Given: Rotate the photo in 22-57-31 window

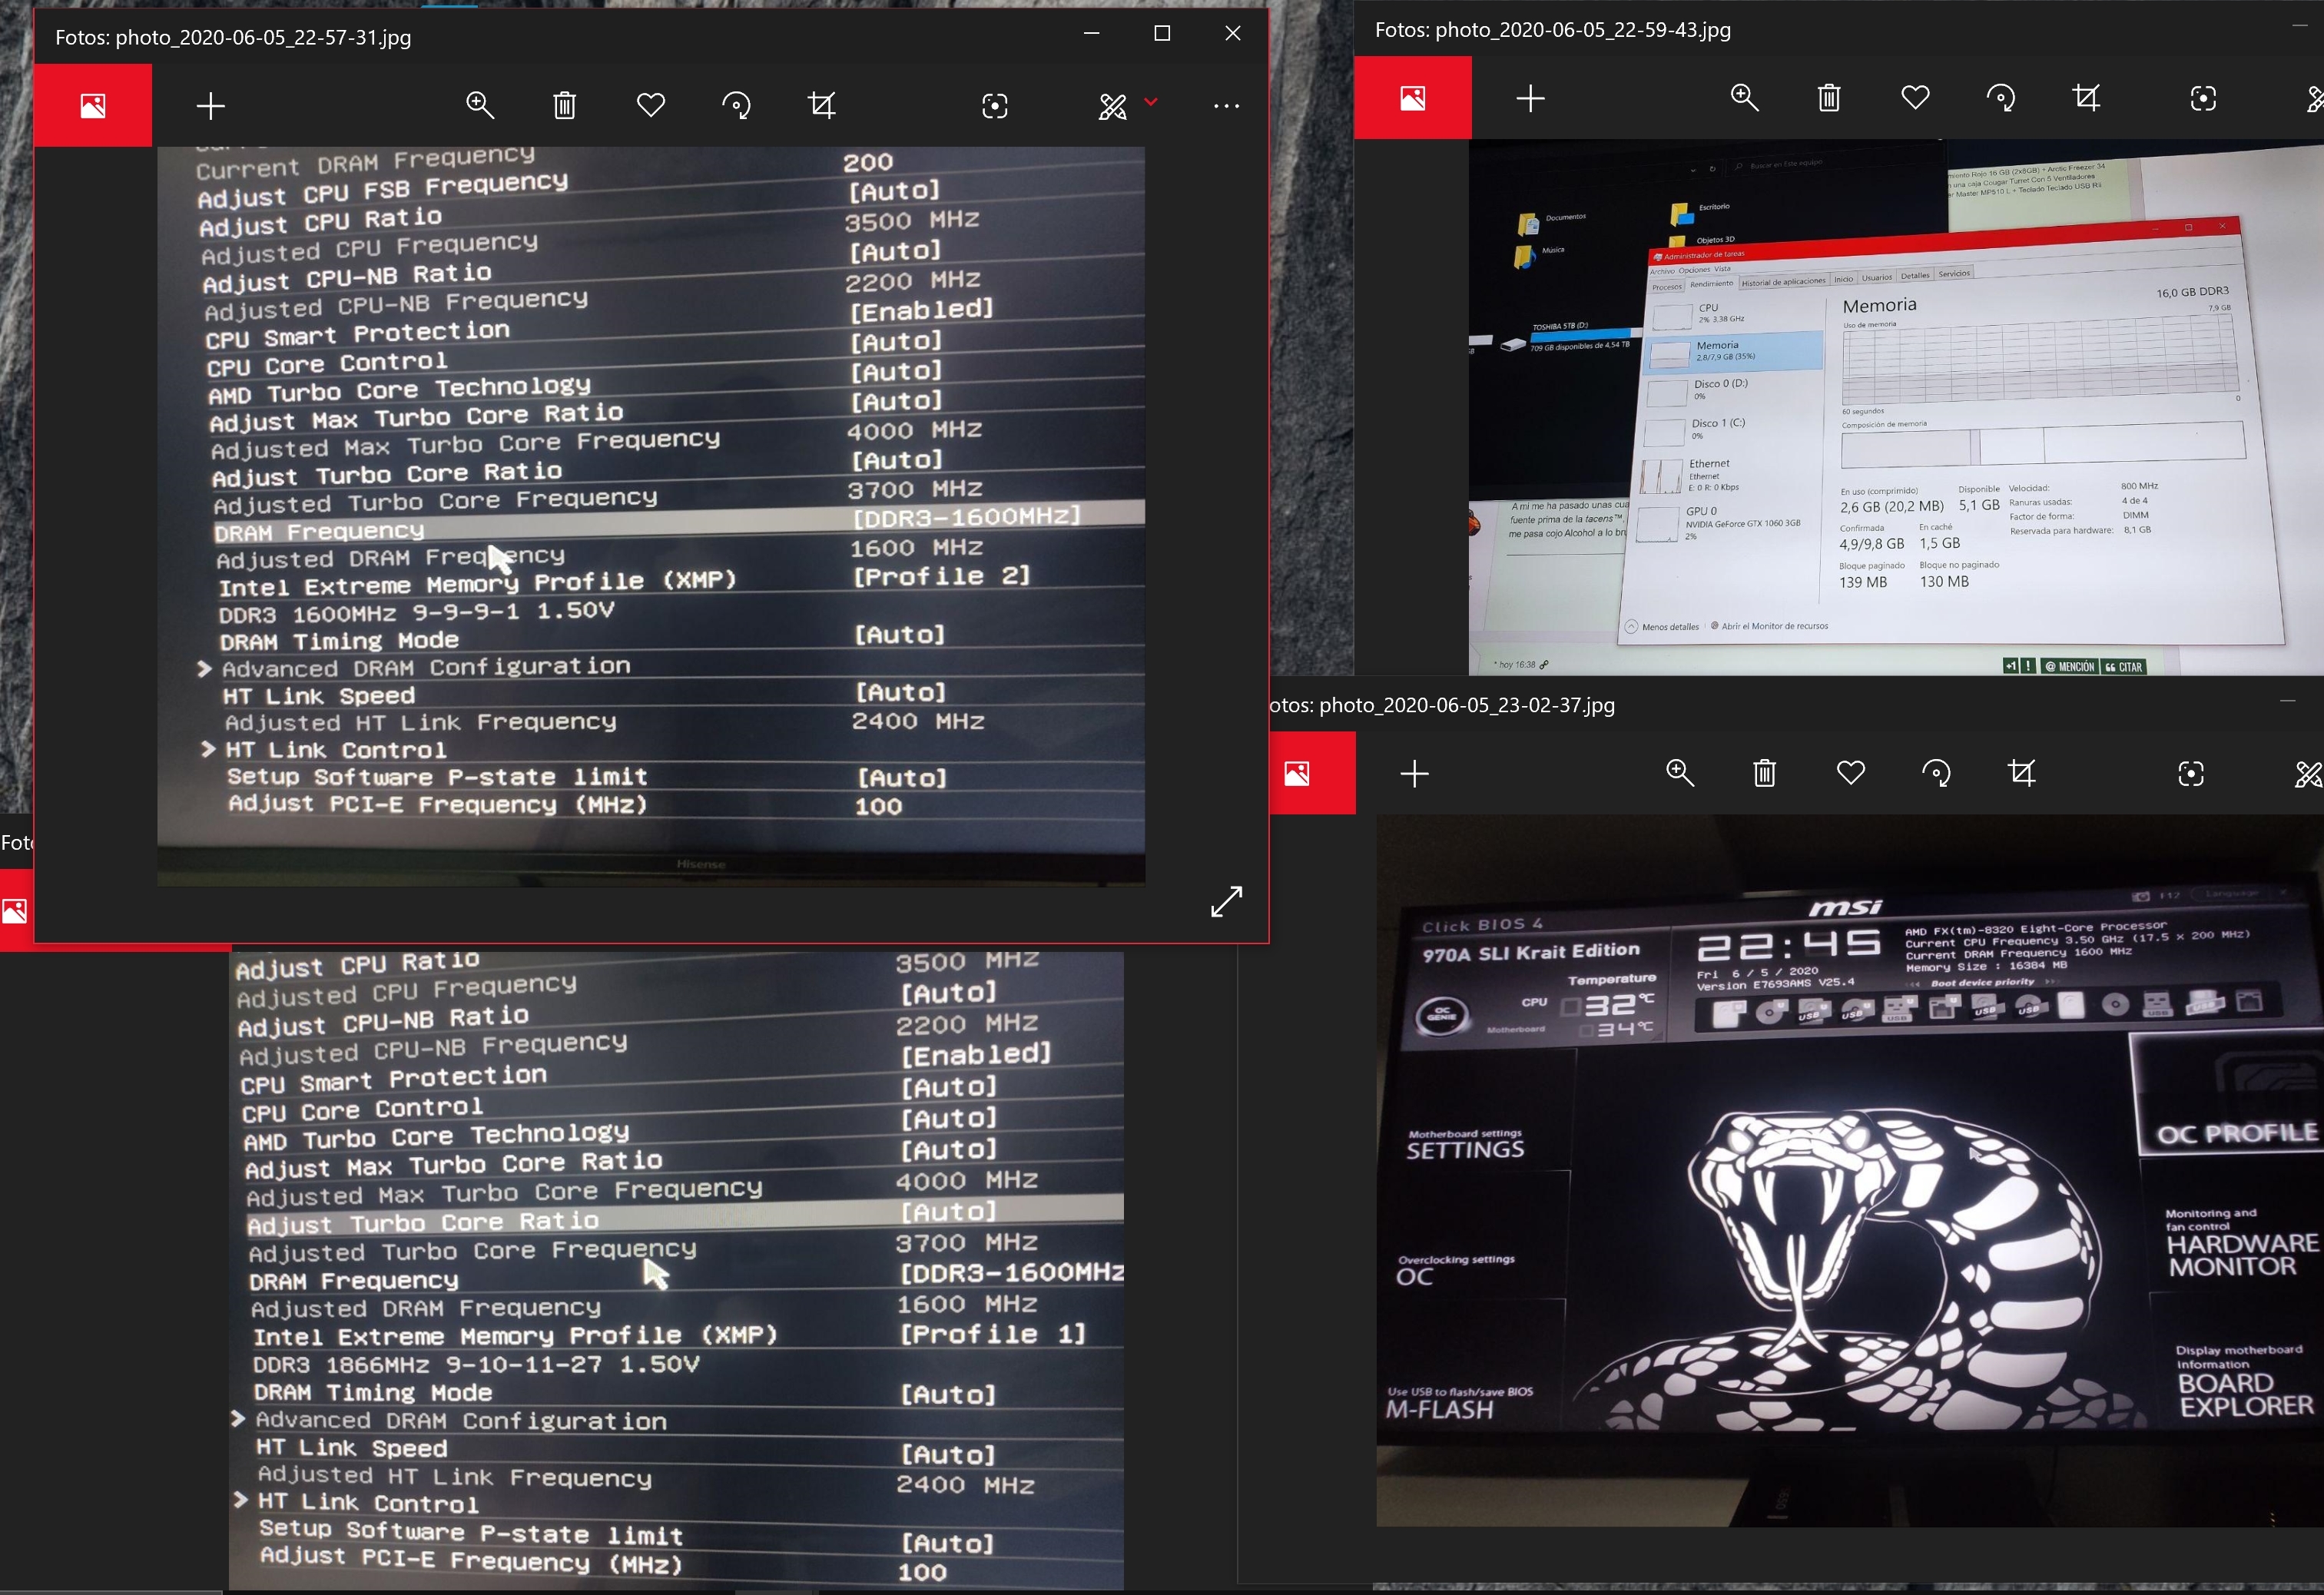Looking at the screenshot, I should tap(737, 105).
